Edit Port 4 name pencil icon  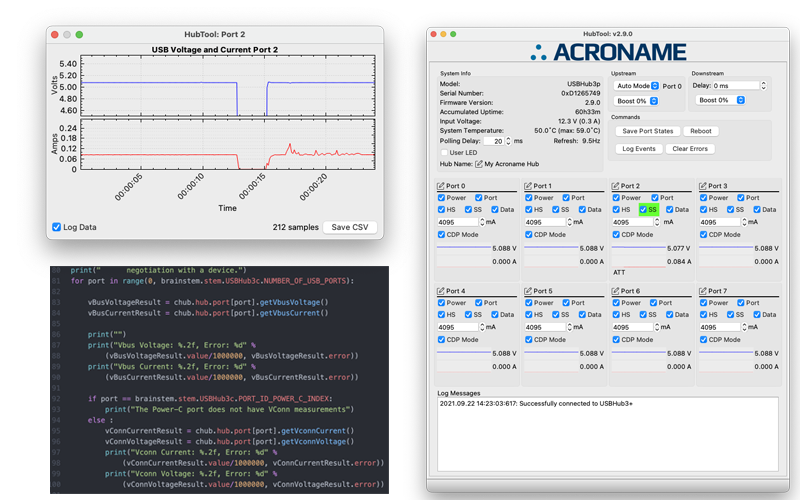[441, 291]
